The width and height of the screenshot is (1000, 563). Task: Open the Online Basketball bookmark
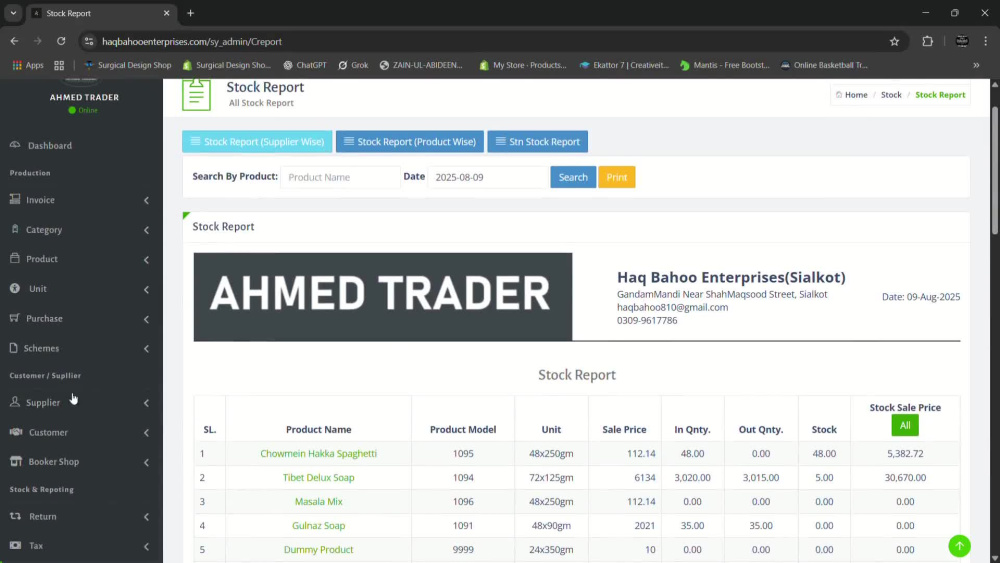(x=824, y=65)
